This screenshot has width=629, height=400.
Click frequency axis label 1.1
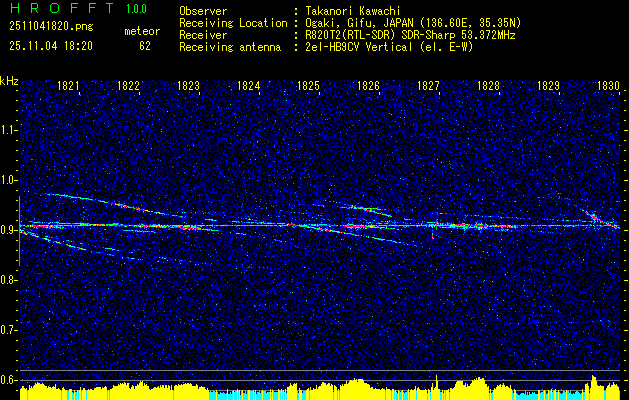(x=8, y=130)
